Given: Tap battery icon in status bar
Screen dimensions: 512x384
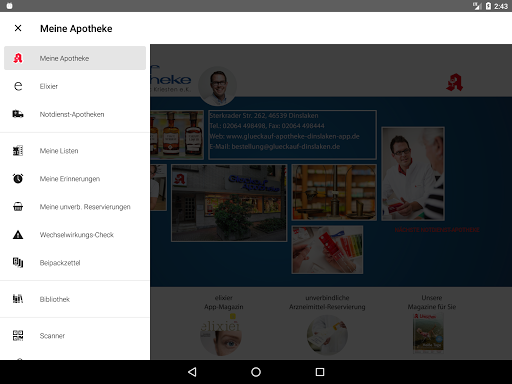Looking at the screenshot, I should pyautogui.click(x=488, y=6).
